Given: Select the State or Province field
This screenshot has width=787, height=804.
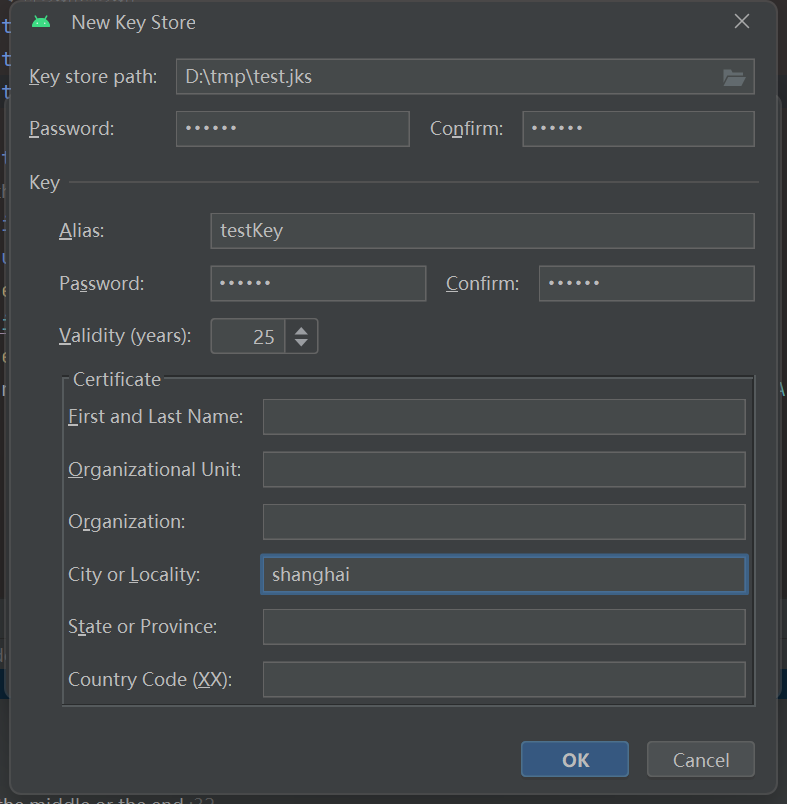Looking at the screenshot, I should (x=504, y=627).
